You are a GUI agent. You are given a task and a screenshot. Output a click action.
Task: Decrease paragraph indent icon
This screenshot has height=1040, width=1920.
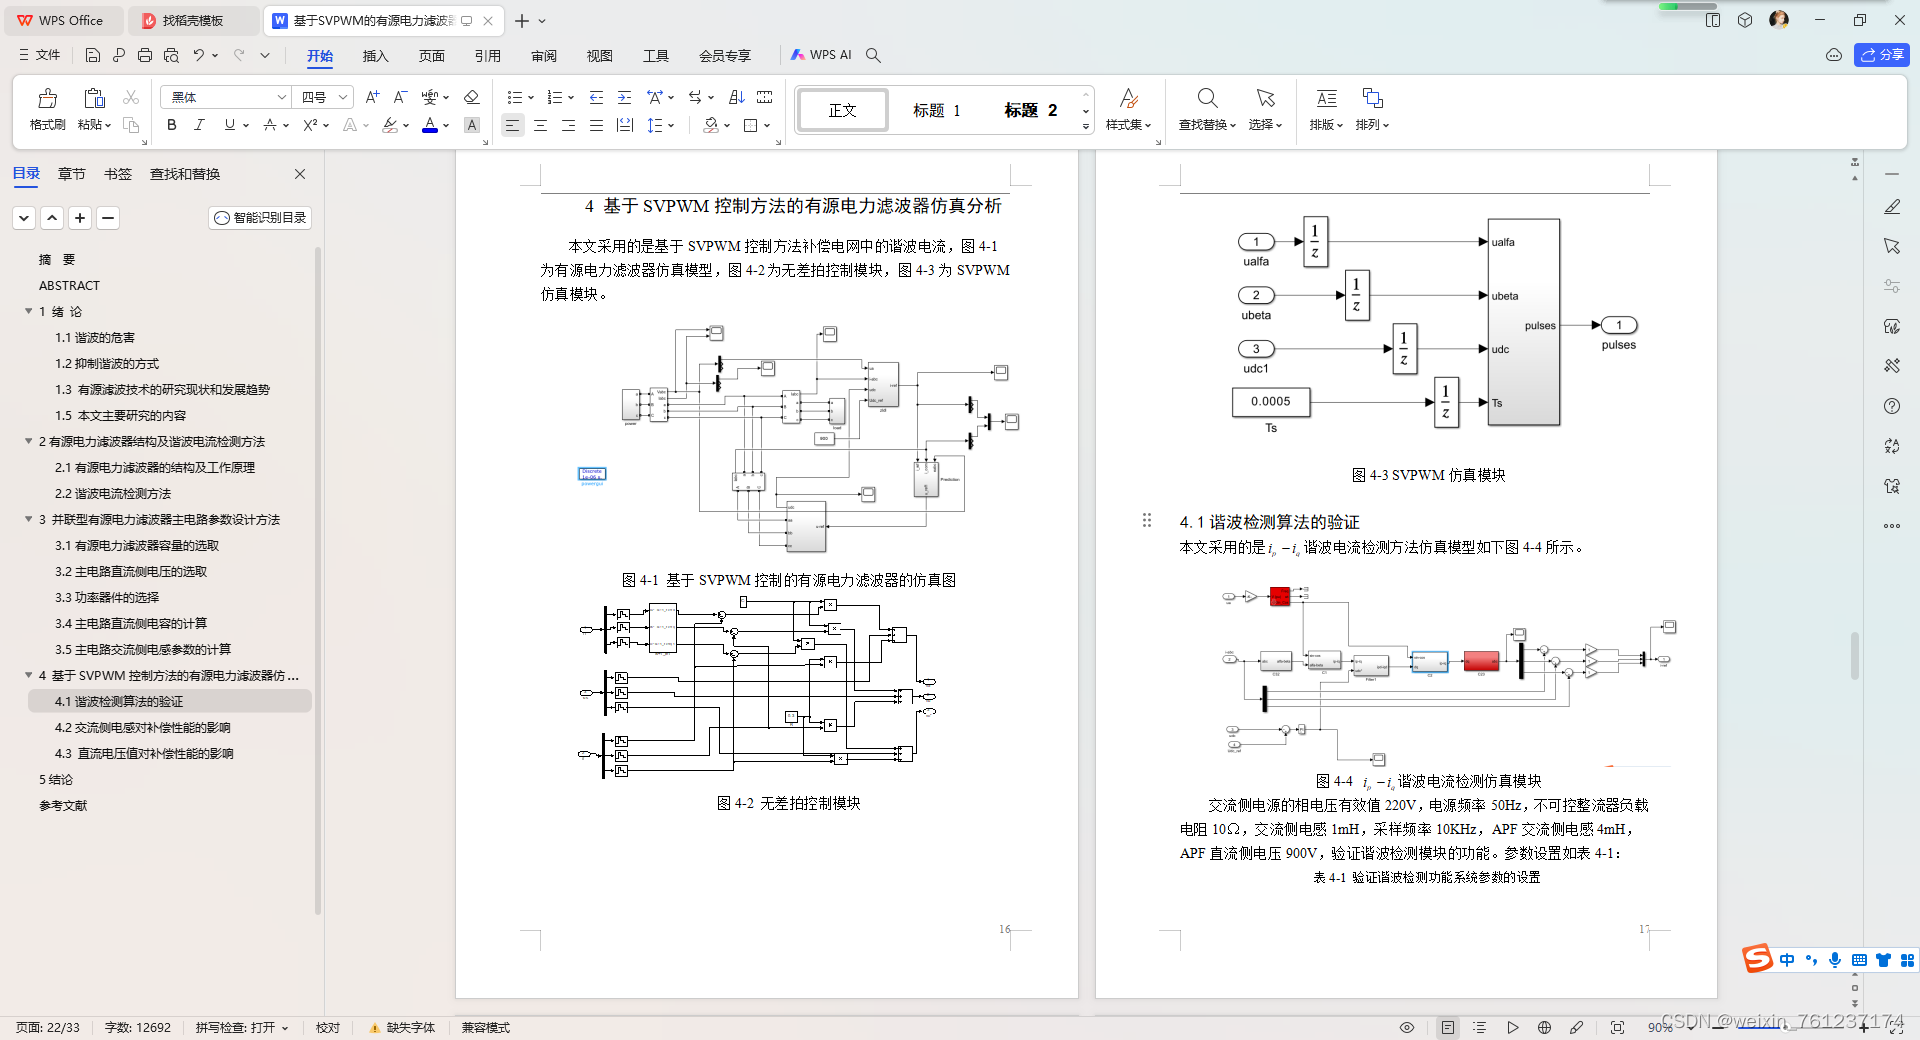pyautogui.click(x=596, y=97)
